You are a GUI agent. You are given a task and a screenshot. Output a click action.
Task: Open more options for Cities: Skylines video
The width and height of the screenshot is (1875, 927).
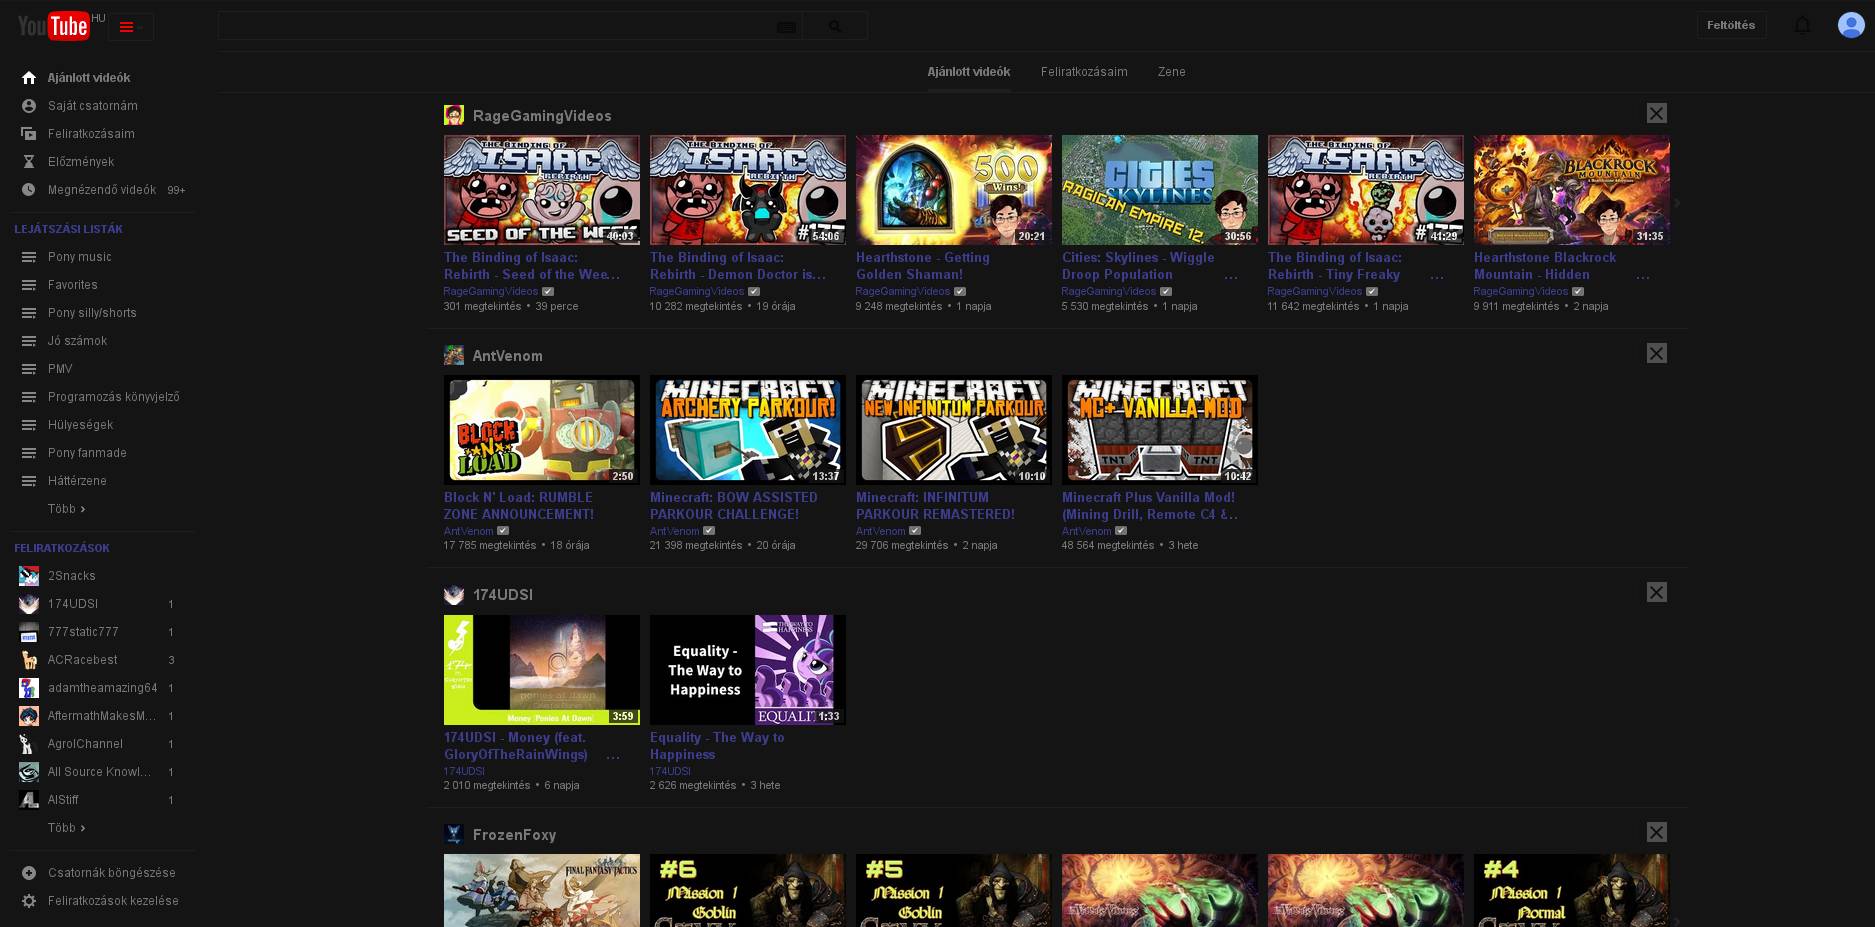coord(1230,275)
